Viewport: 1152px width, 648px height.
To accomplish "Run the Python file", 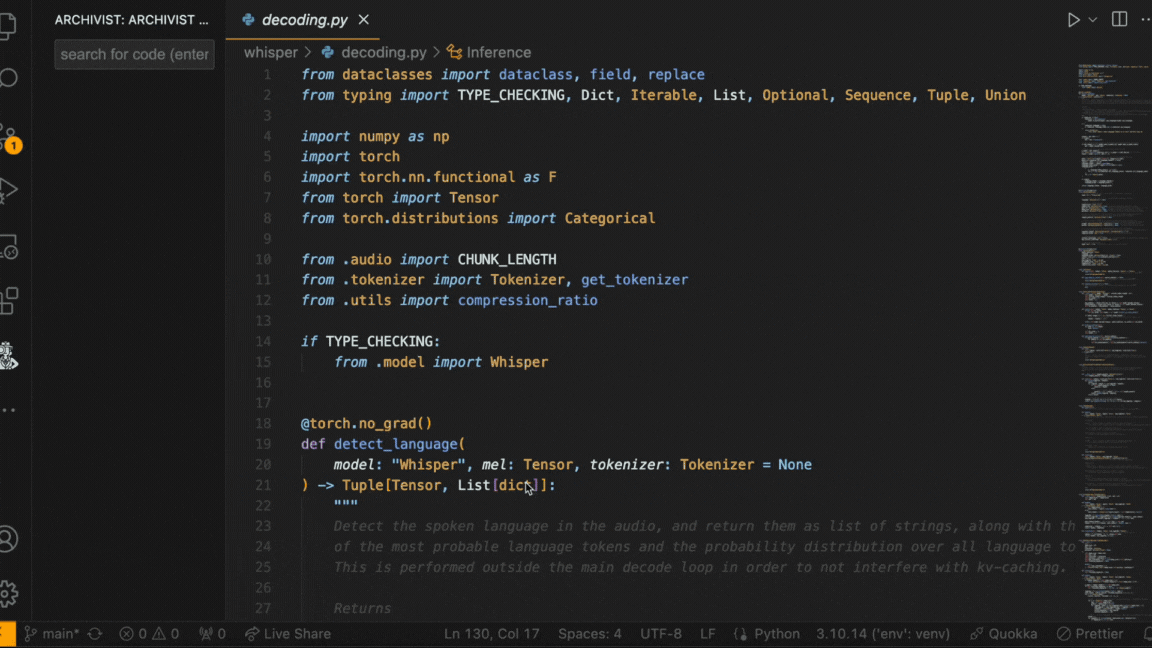I will [x=1073, y=20].
